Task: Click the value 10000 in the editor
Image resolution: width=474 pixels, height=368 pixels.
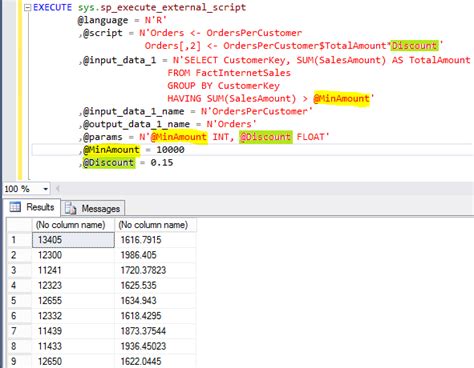Action: tap(170, 150)
